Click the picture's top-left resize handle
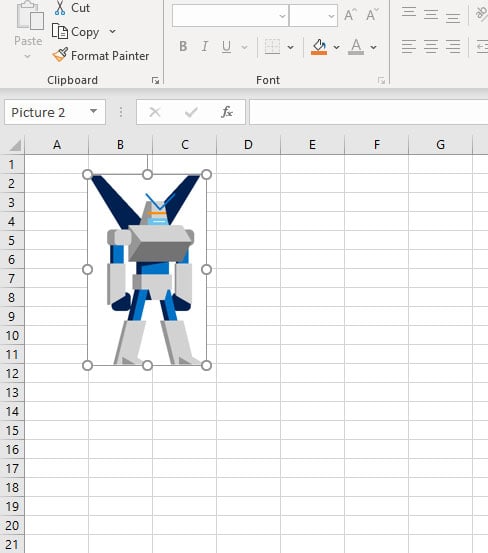488x553 pixels. coord(87,175)
